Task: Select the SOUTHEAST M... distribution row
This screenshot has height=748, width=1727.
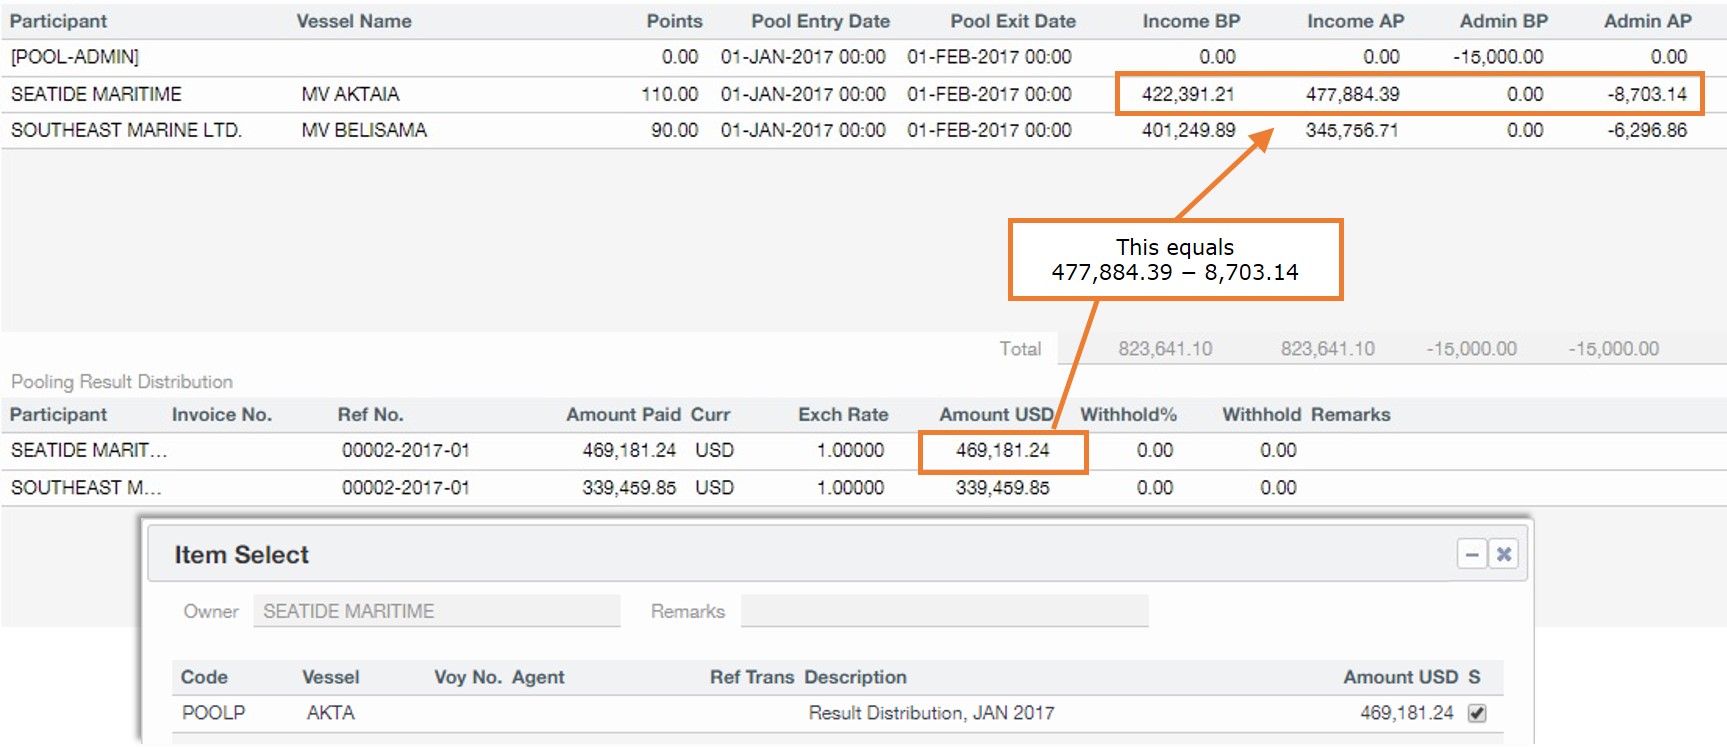Action: (86, 488)
